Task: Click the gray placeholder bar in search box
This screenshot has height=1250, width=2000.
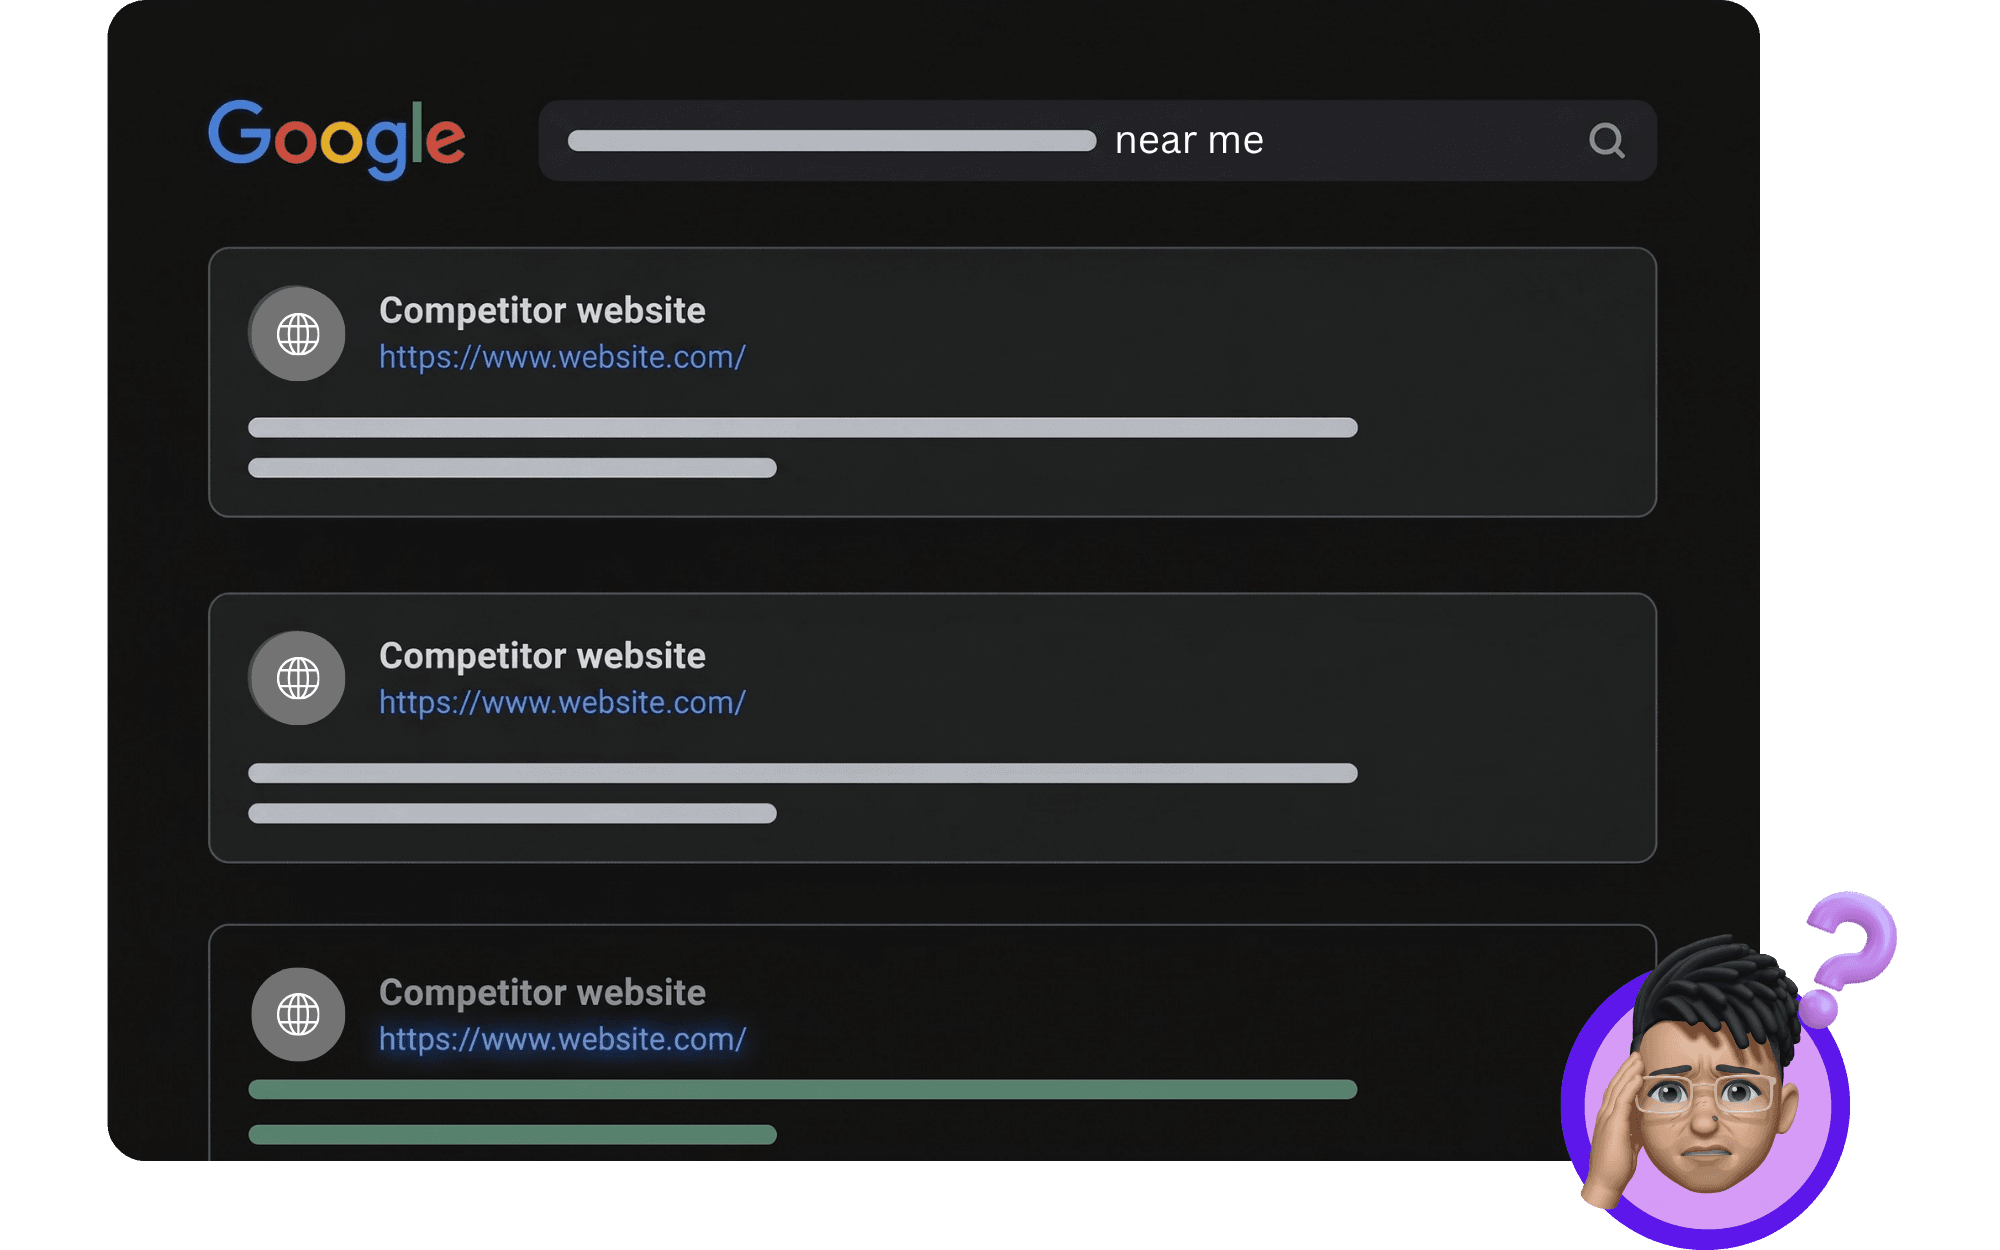Action: click(832, 141)
